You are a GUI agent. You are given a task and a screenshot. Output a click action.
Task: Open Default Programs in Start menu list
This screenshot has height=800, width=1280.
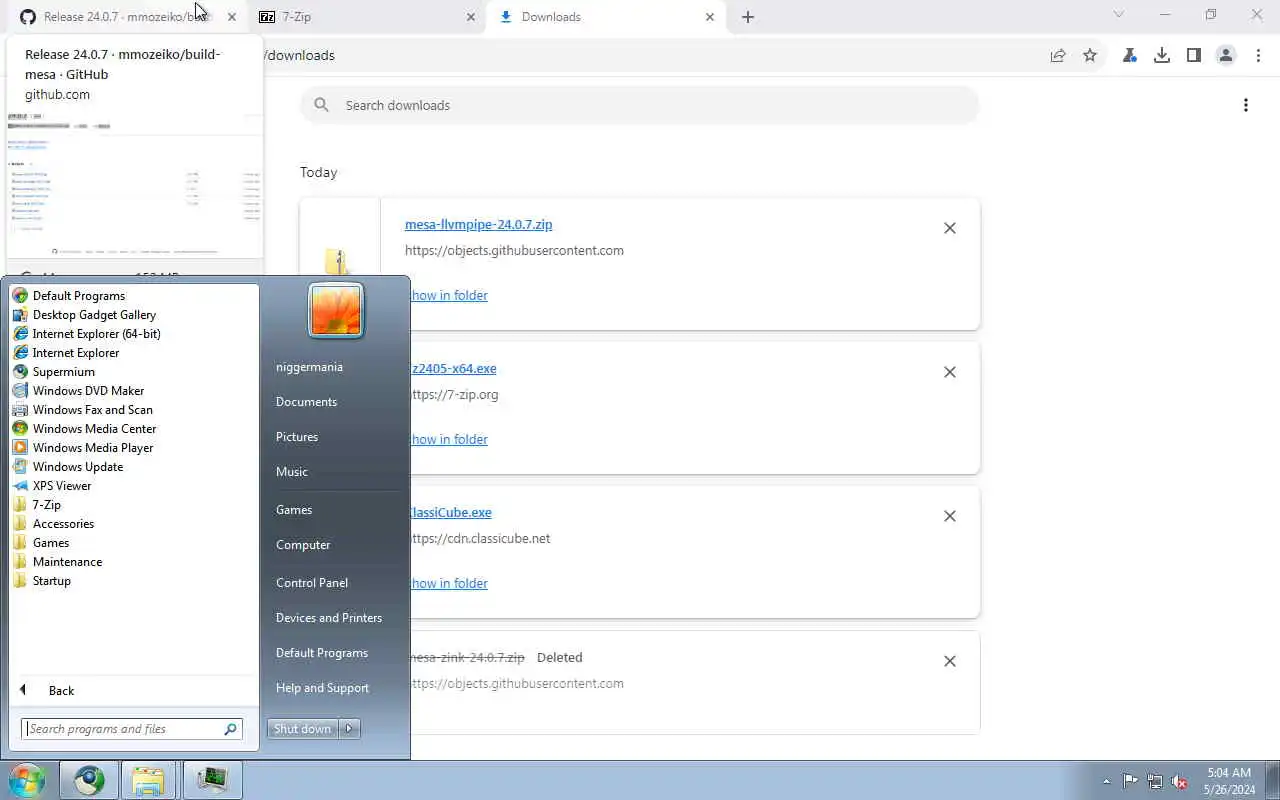(x=79, y=296)
